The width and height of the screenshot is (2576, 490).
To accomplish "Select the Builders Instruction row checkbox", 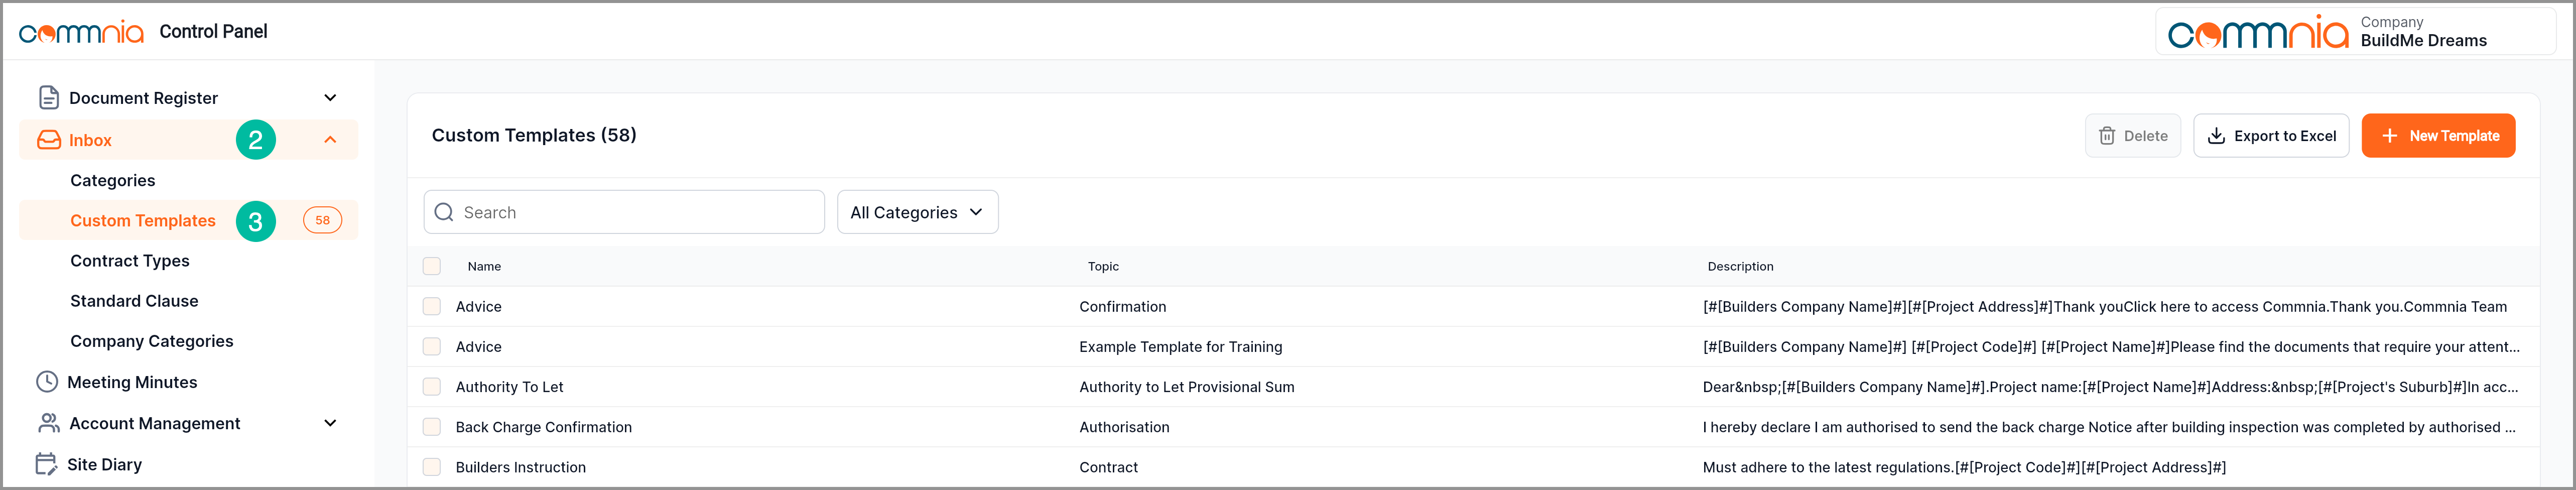I will point(432,467).
